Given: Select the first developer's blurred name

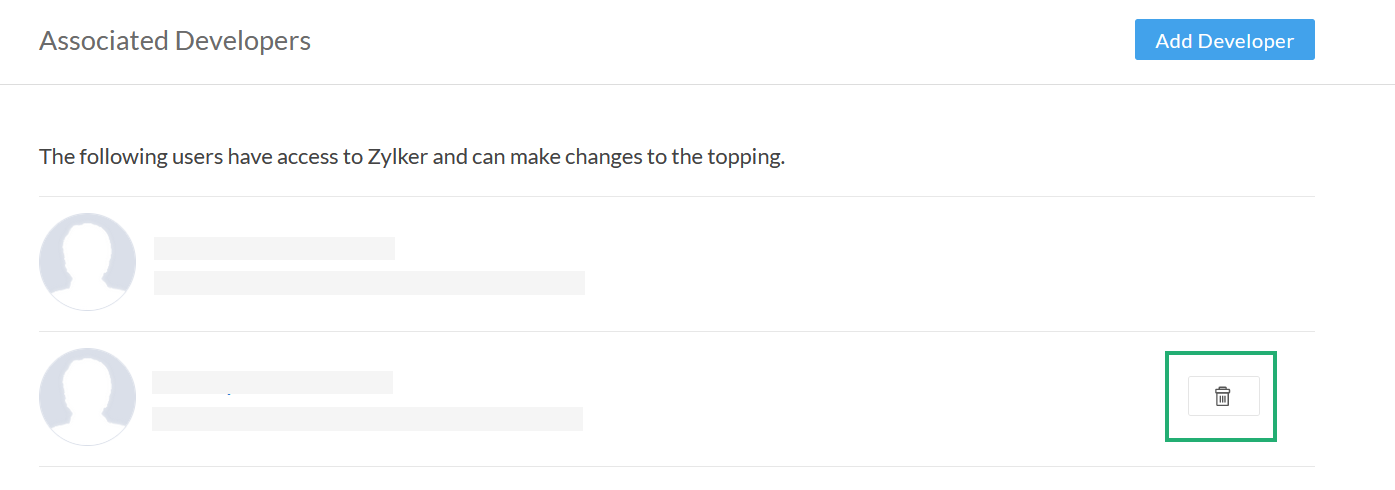Looking at the screenshot, I should pos(274,248).
